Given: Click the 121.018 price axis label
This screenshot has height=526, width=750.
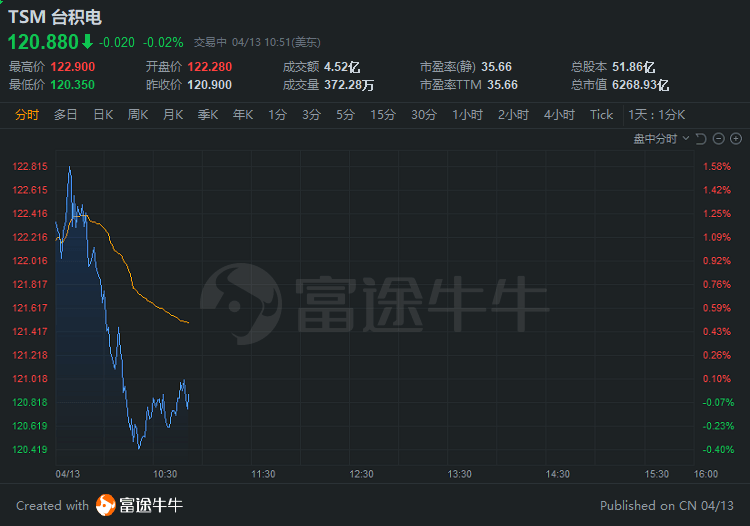Looking at the screenshot, I should (x=30, y=379).
